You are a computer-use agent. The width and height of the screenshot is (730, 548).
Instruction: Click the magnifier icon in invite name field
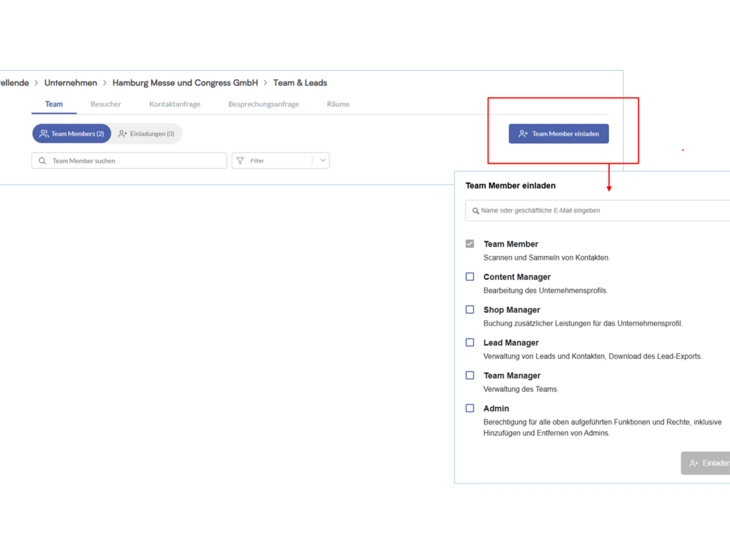(475, 211)
